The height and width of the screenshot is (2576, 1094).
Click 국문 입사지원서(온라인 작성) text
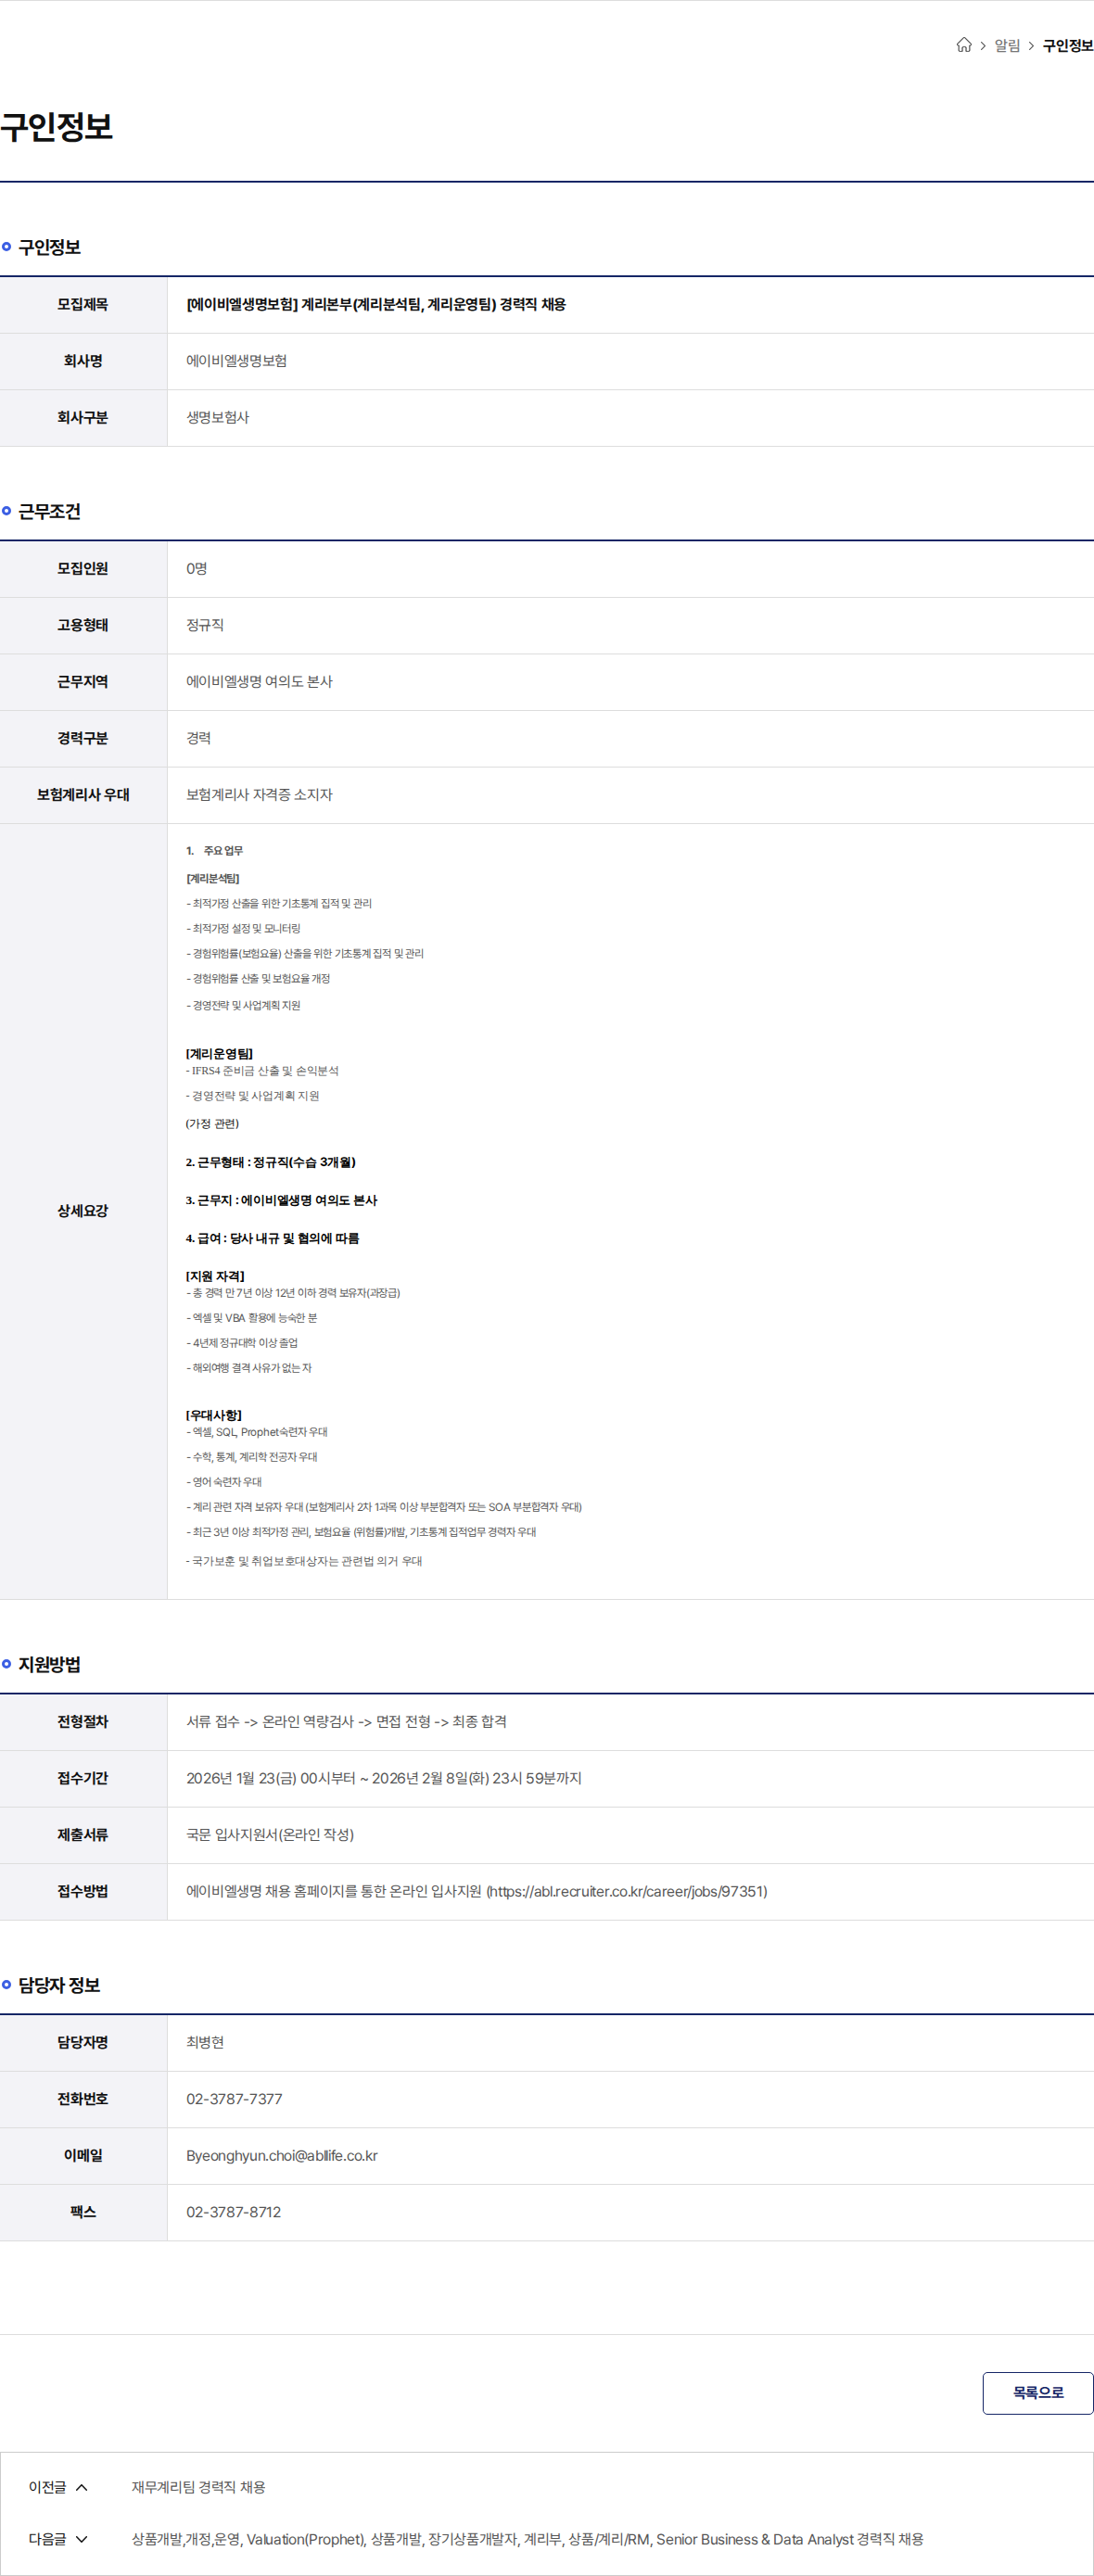click(270, 1835)
